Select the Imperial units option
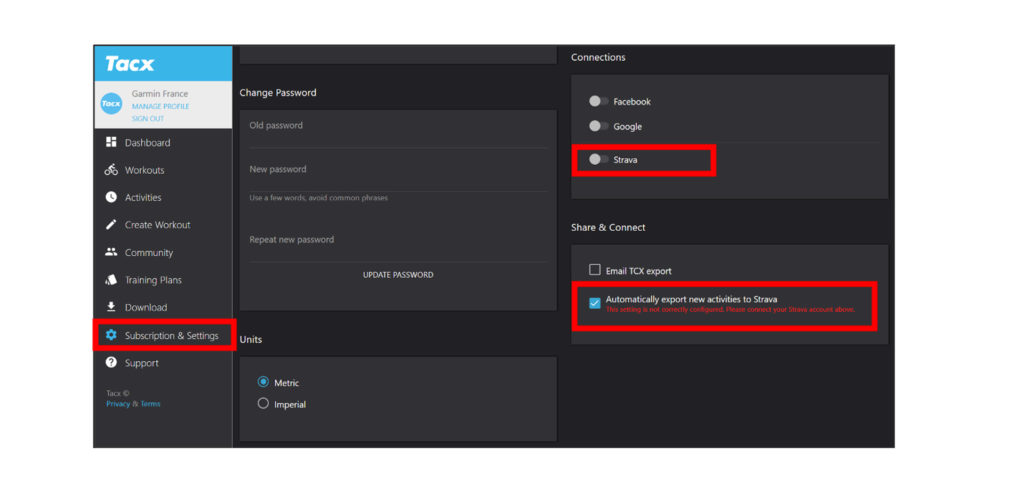 coord(263,404)
